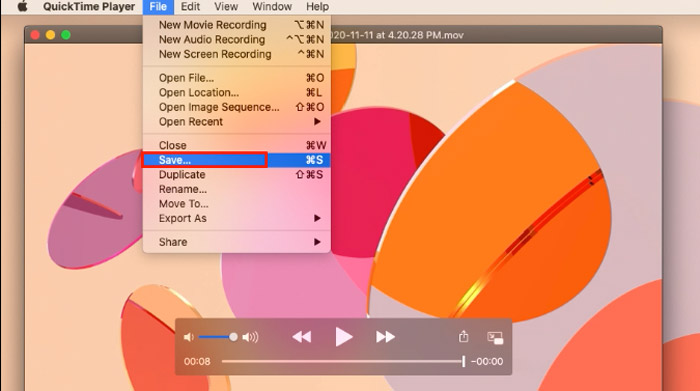Adjust the volume slider knob
Viewport: 700px width, 391px height.
[x=233, y=337]
